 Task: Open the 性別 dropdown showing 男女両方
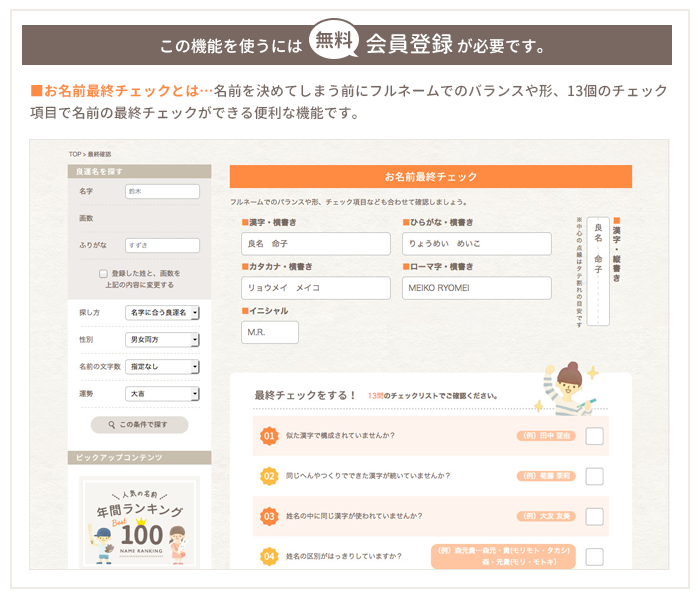click(x=162, y=340)
